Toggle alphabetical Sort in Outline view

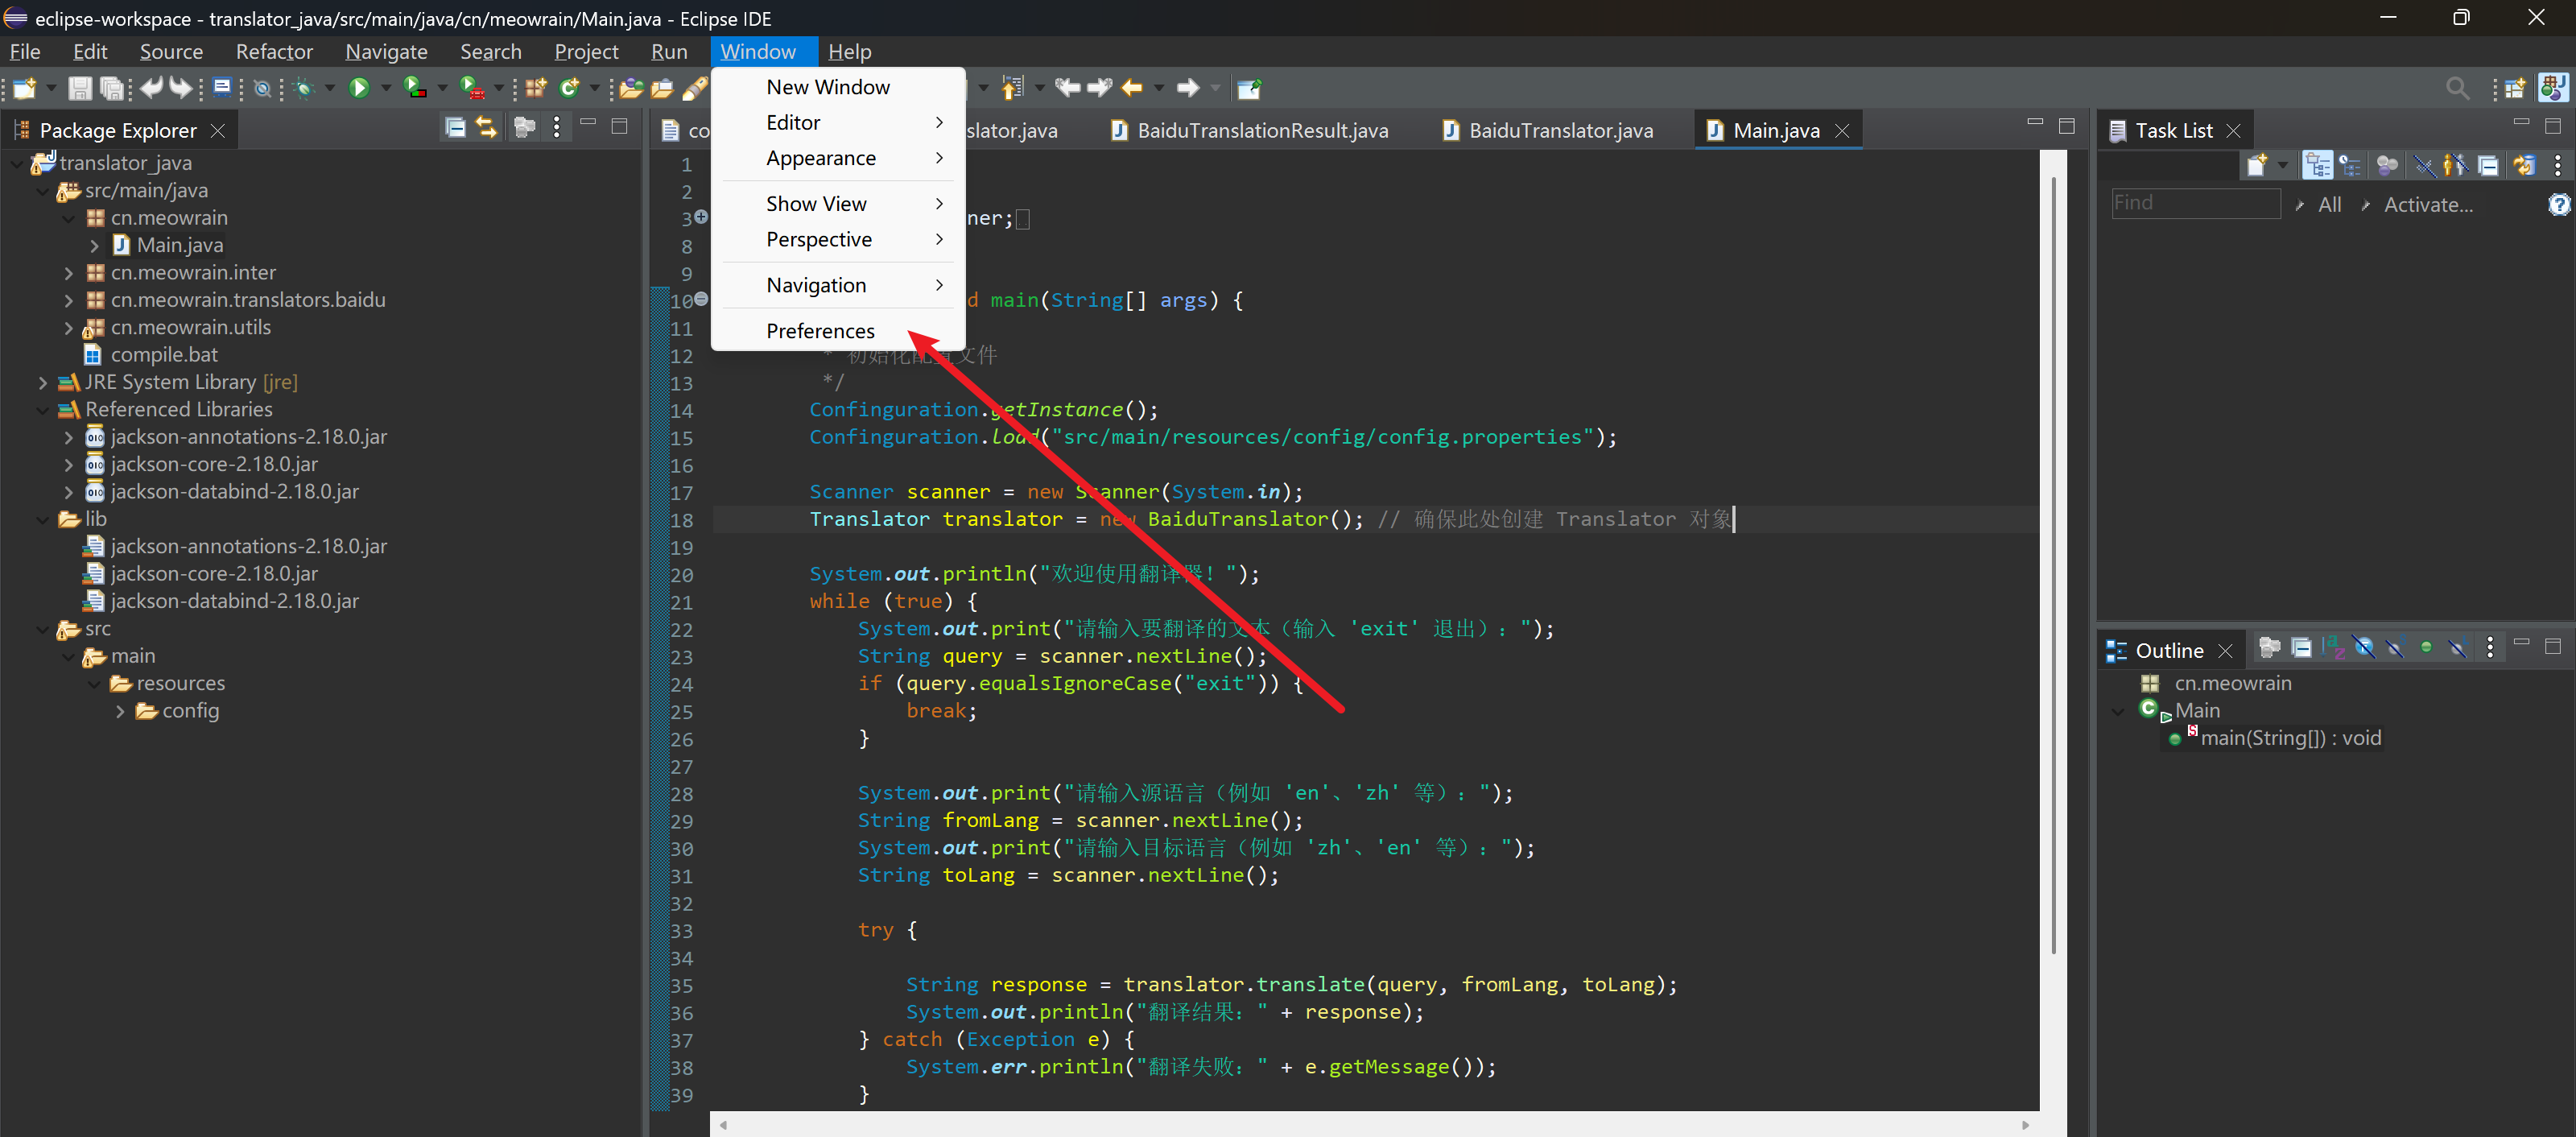[2333, 648]
